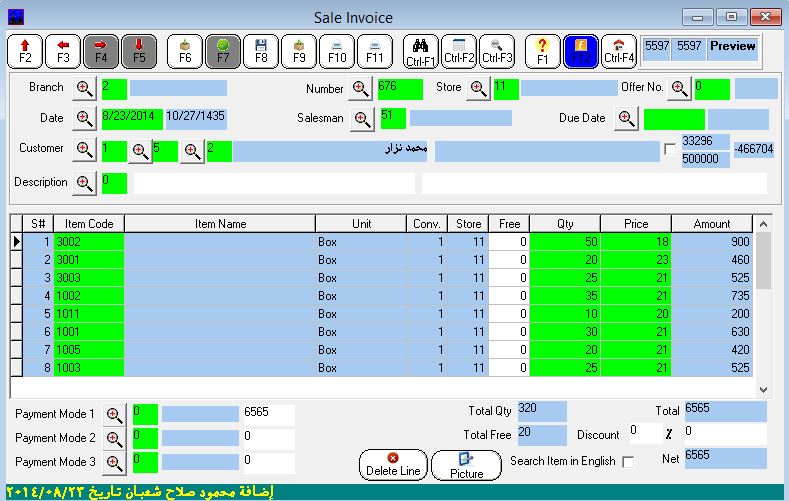Open the Branch lookup magnifier
The image size is (789, 501).
84,89
